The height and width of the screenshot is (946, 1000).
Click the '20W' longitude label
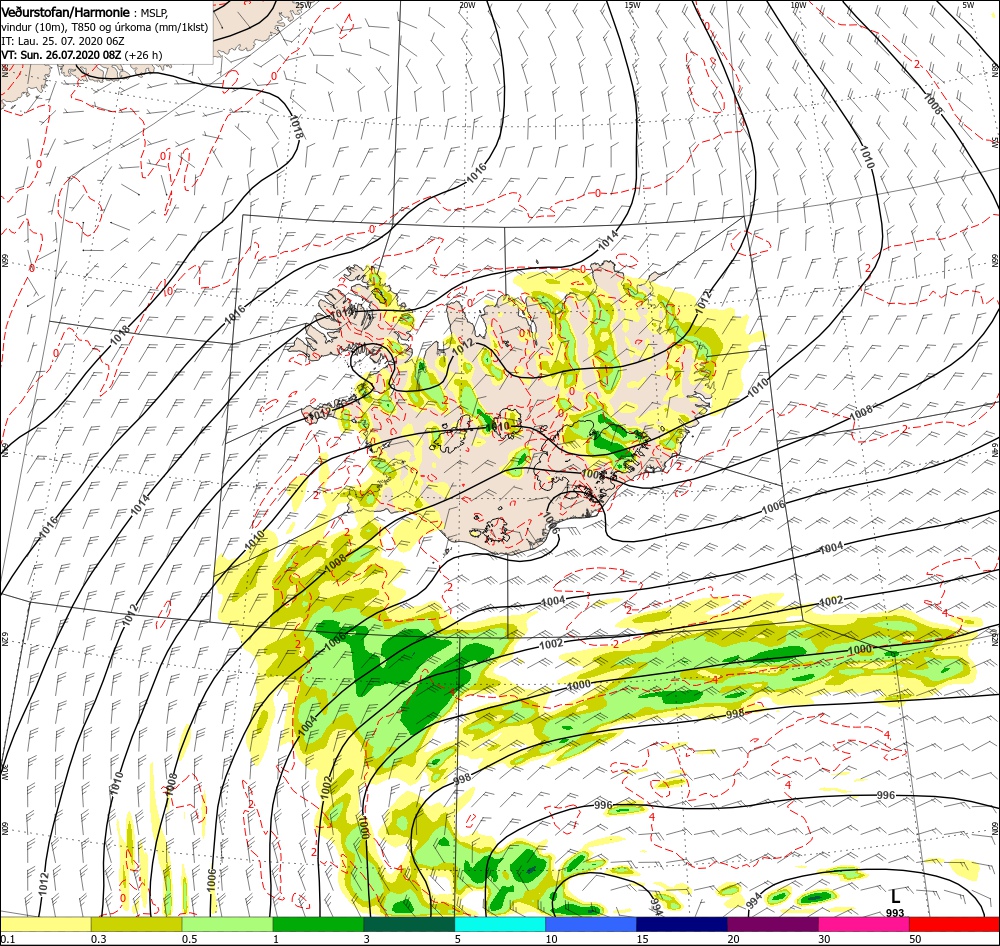click(467, 4)
